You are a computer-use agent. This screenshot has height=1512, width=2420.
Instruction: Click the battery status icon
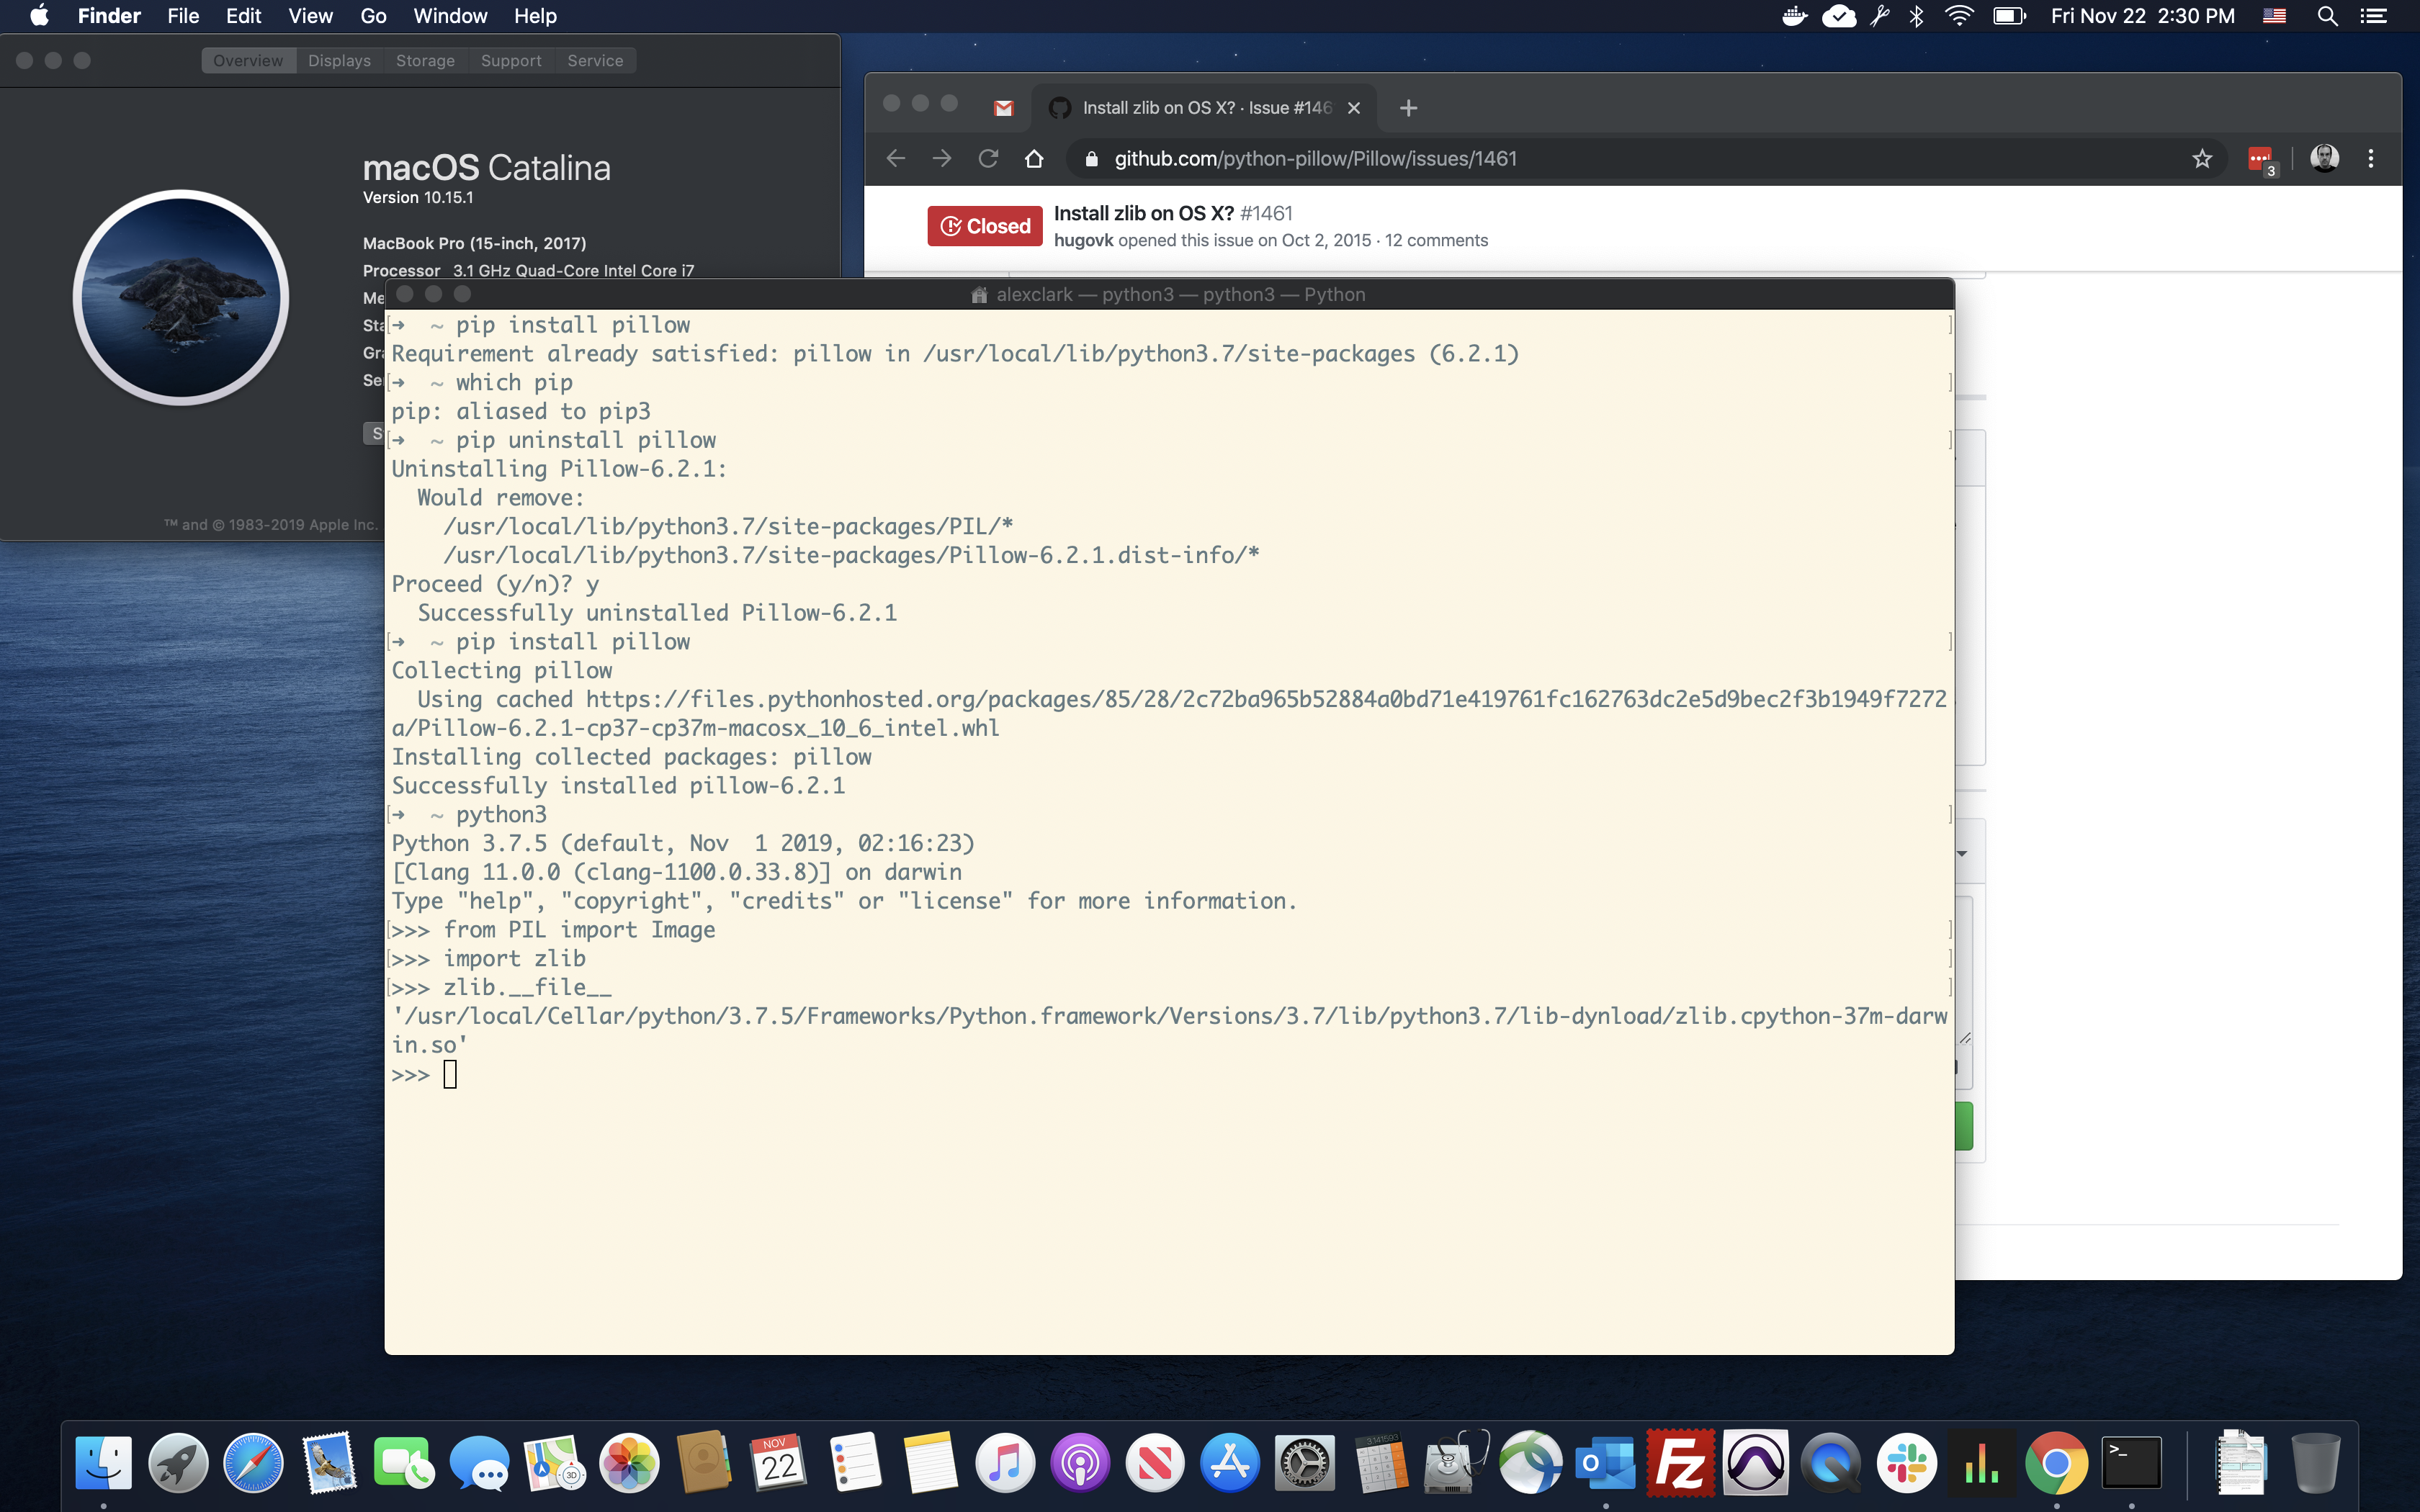pyautogui.click(x=2009, y=16)
